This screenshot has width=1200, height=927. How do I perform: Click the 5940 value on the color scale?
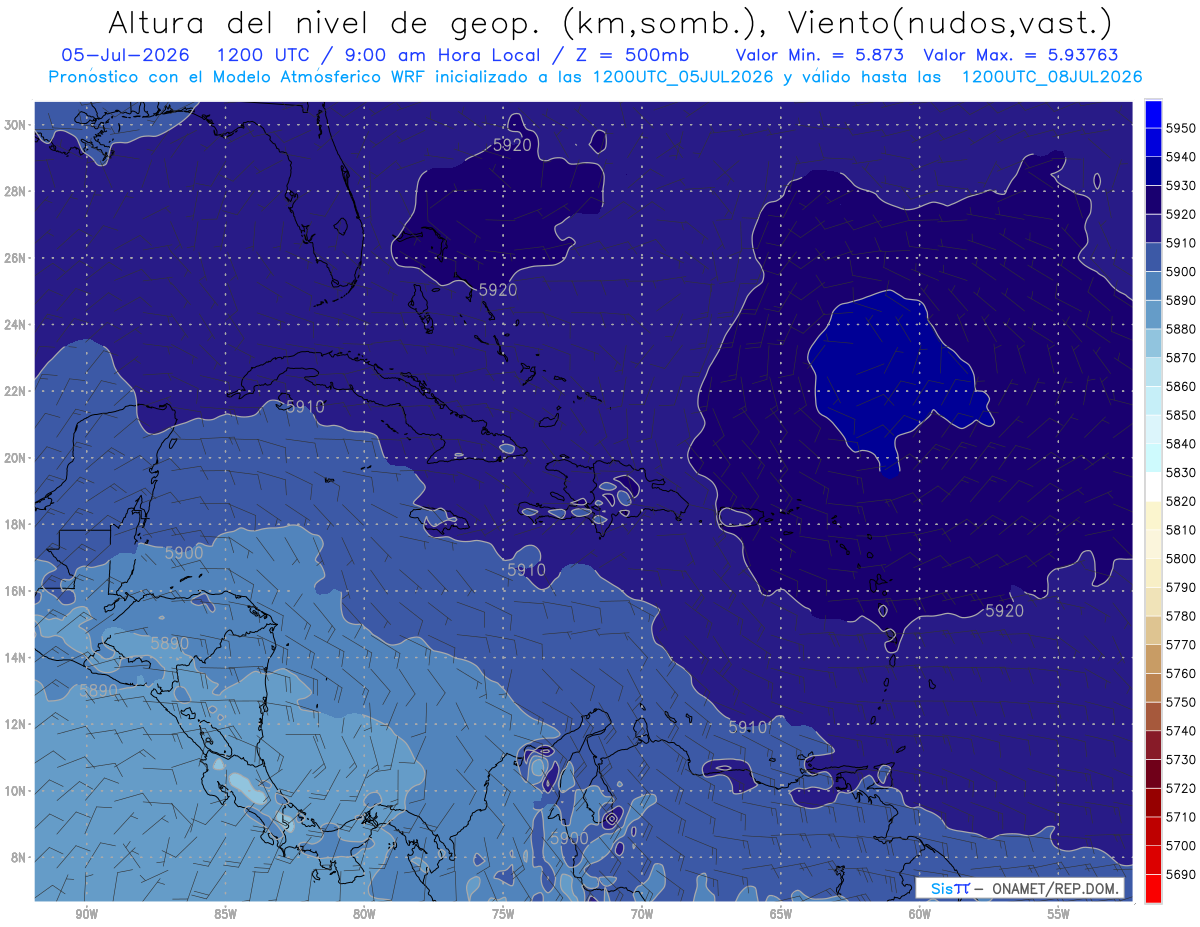pyautogui.click(x=1181, y=157)
